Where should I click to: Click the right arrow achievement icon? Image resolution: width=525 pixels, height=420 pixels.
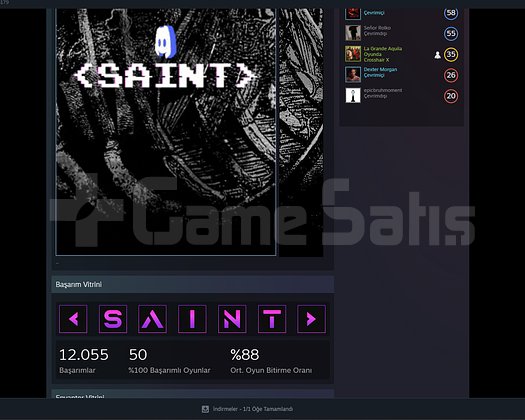pyautogui.click(x=311, y=319)
